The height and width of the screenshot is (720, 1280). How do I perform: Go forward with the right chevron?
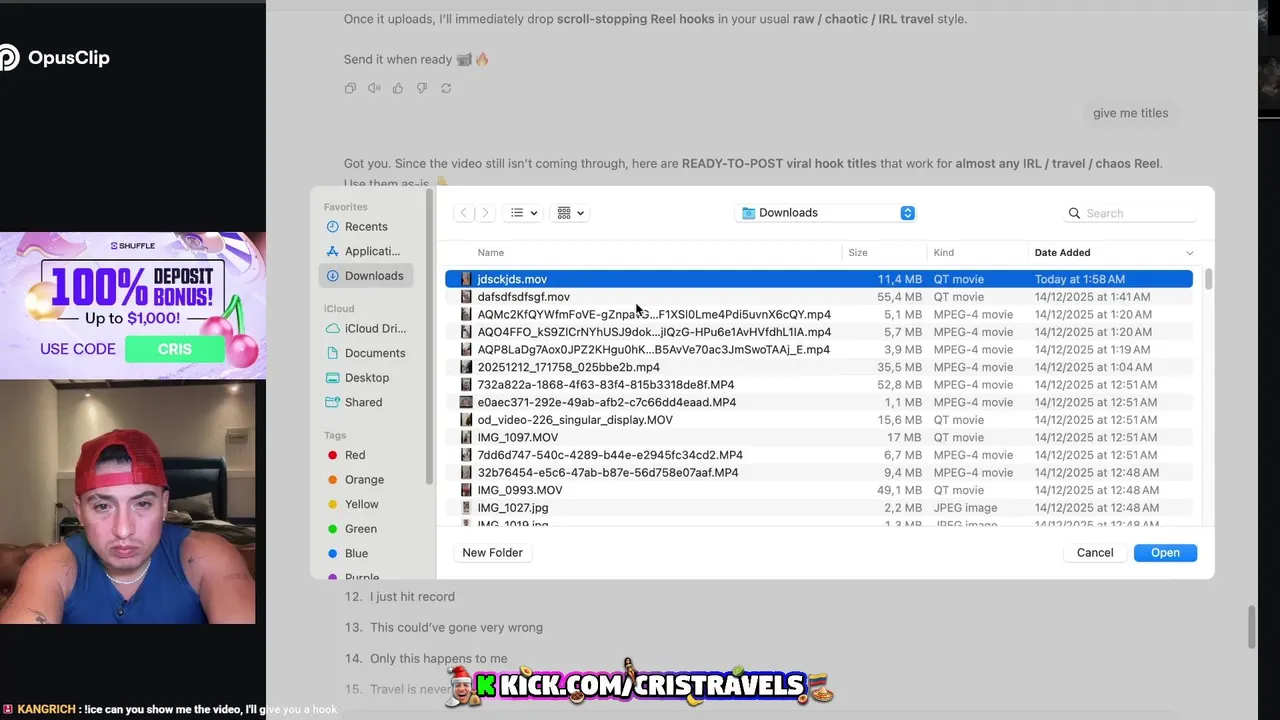click(486, 213)
